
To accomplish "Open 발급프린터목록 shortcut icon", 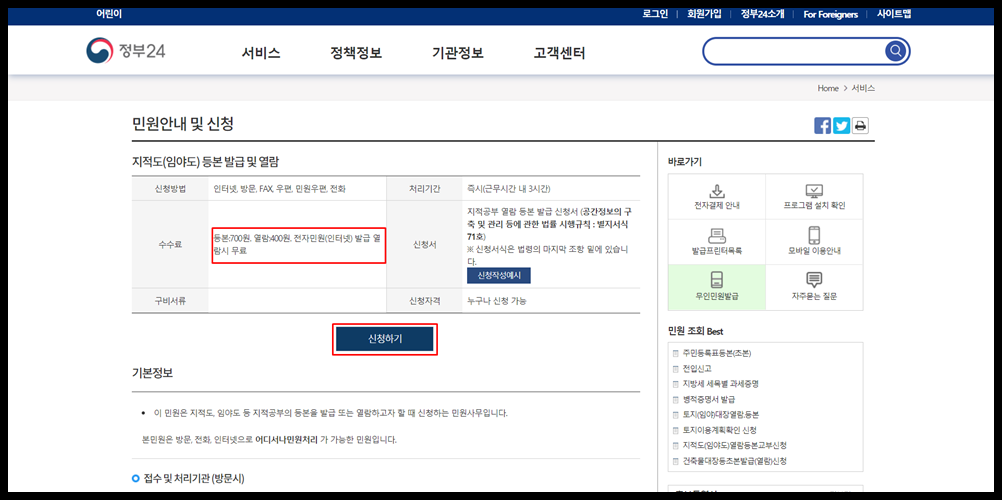I will tap(716, 235).
